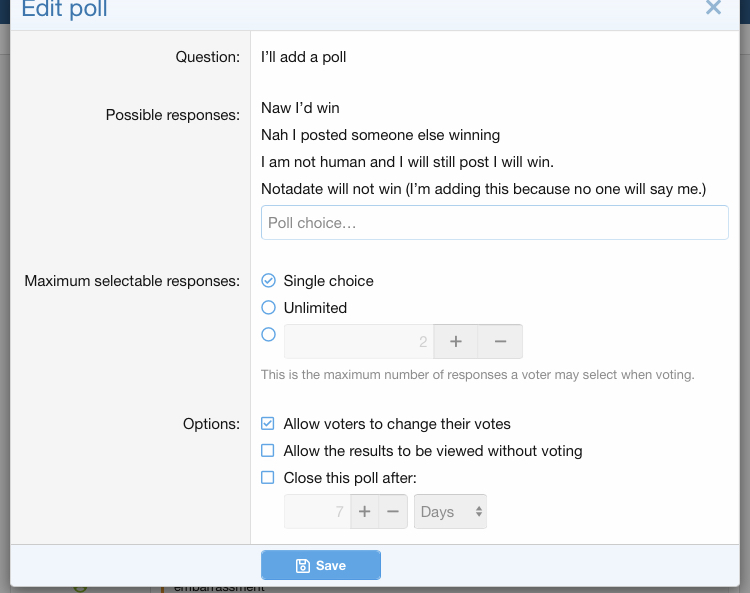Viewport: 750px width, 593px height.
Task: Check Close this poll after option
Action: [268, 478]
